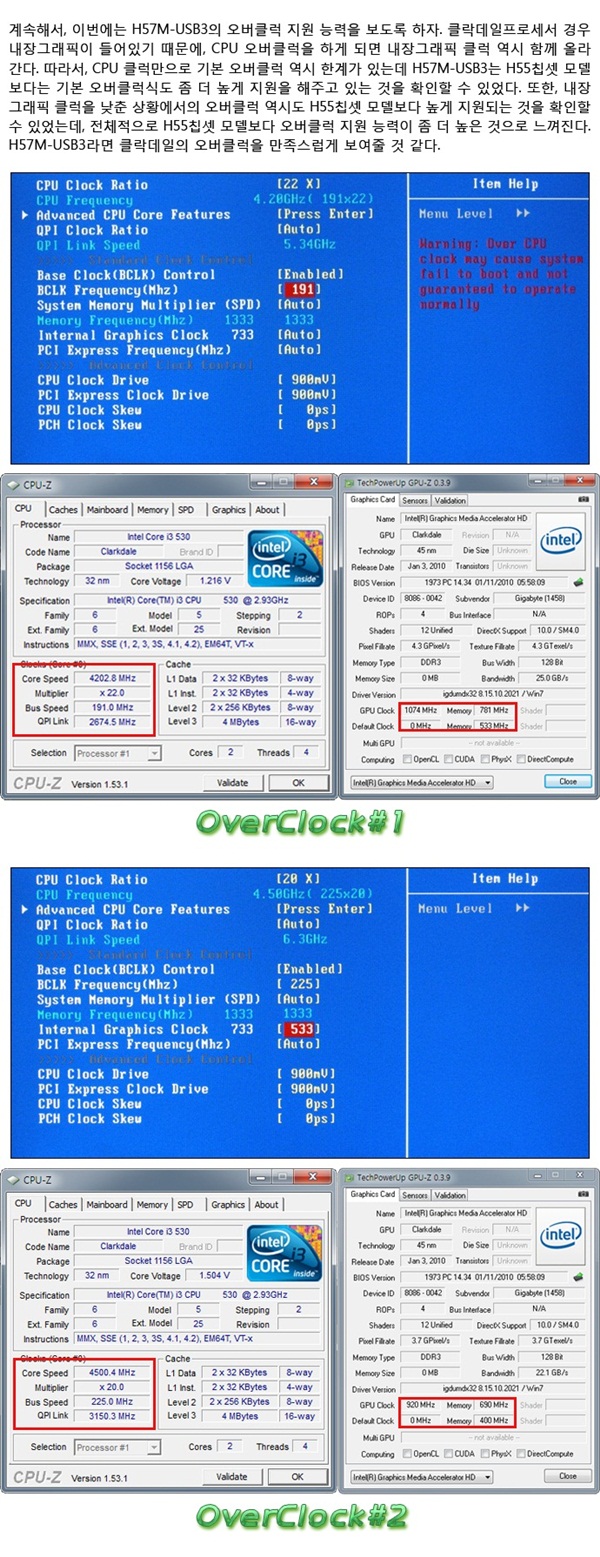Image resolution: width=600 pixels, height=1557 pixels.
Task: Click the Core Voltage value 1.504 V in CPU-Z
Action: coord(214,1275)
